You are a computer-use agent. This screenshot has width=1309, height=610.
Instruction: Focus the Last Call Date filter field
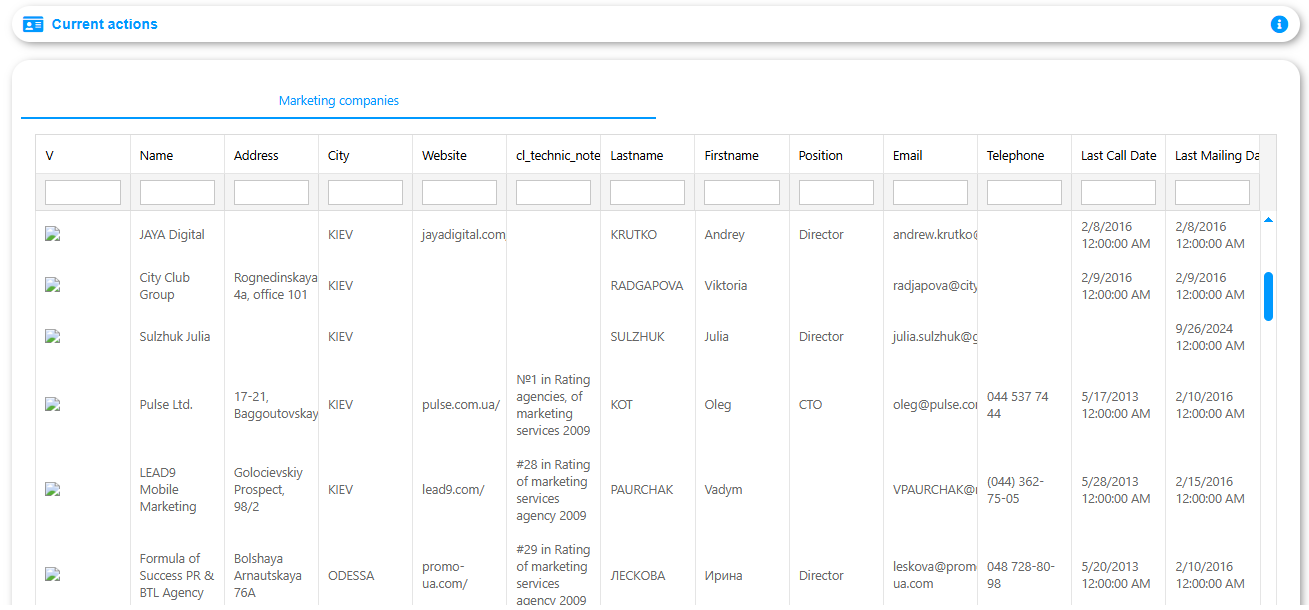(1118, 192)
